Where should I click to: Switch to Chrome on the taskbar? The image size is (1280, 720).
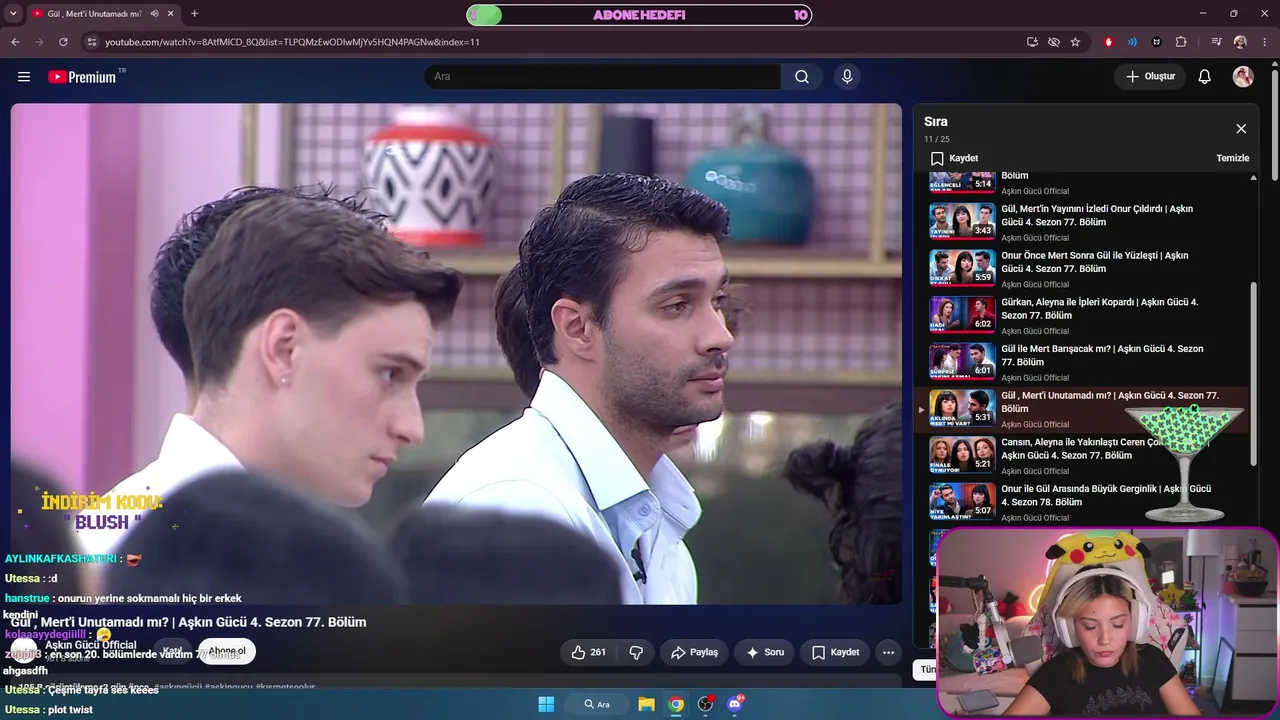(676, 704)
